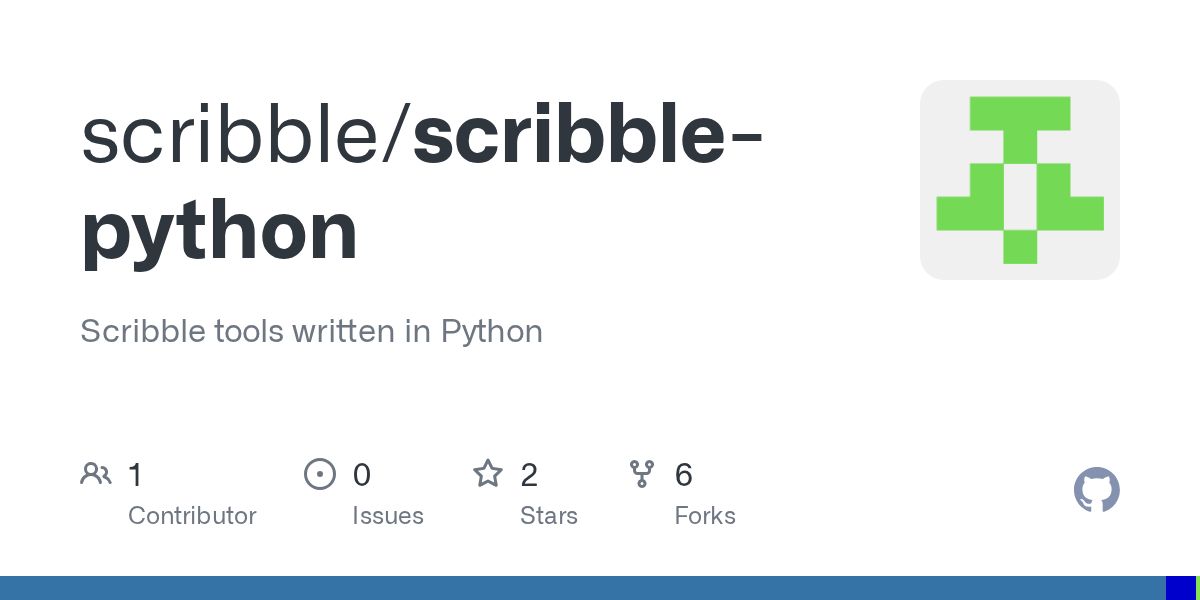Screen dimensions: 1200x600
Task: Click the GitHub Octocat logo
Action: 1096,490
